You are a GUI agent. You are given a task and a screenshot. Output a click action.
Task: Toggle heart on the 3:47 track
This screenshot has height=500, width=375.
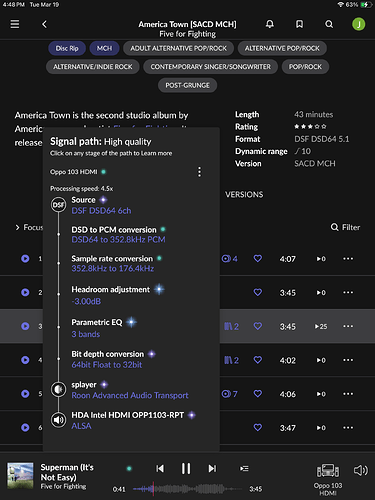point(258,427)
